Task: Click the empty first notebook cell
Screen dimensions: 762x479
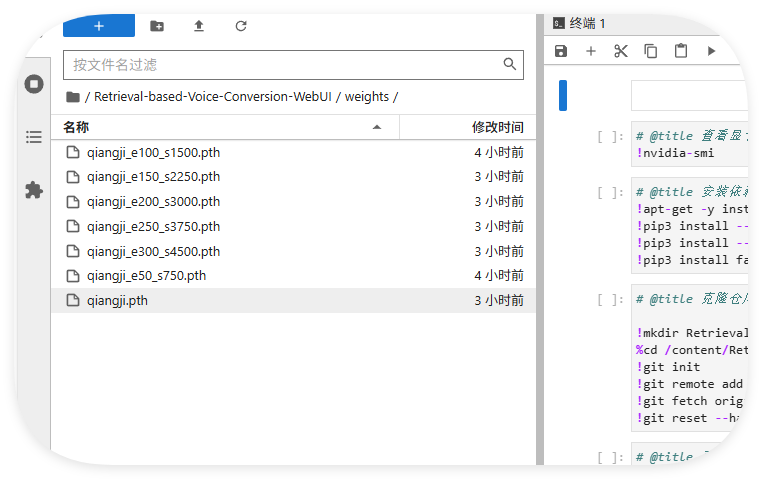Action: click(x=690, y=96)
